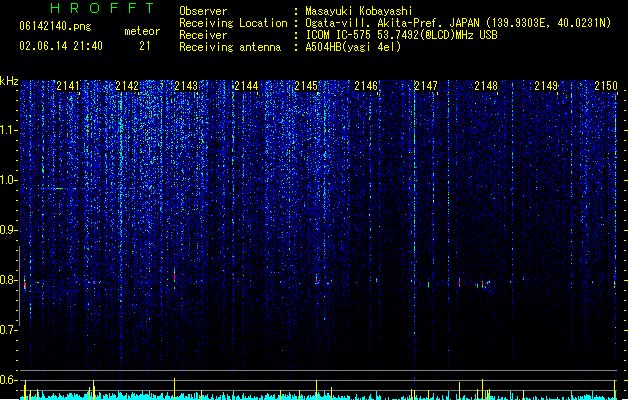Select the Ogata-vill. Akita-Pref. JAPAN location text
629x400 pixels.
[458, 23]
